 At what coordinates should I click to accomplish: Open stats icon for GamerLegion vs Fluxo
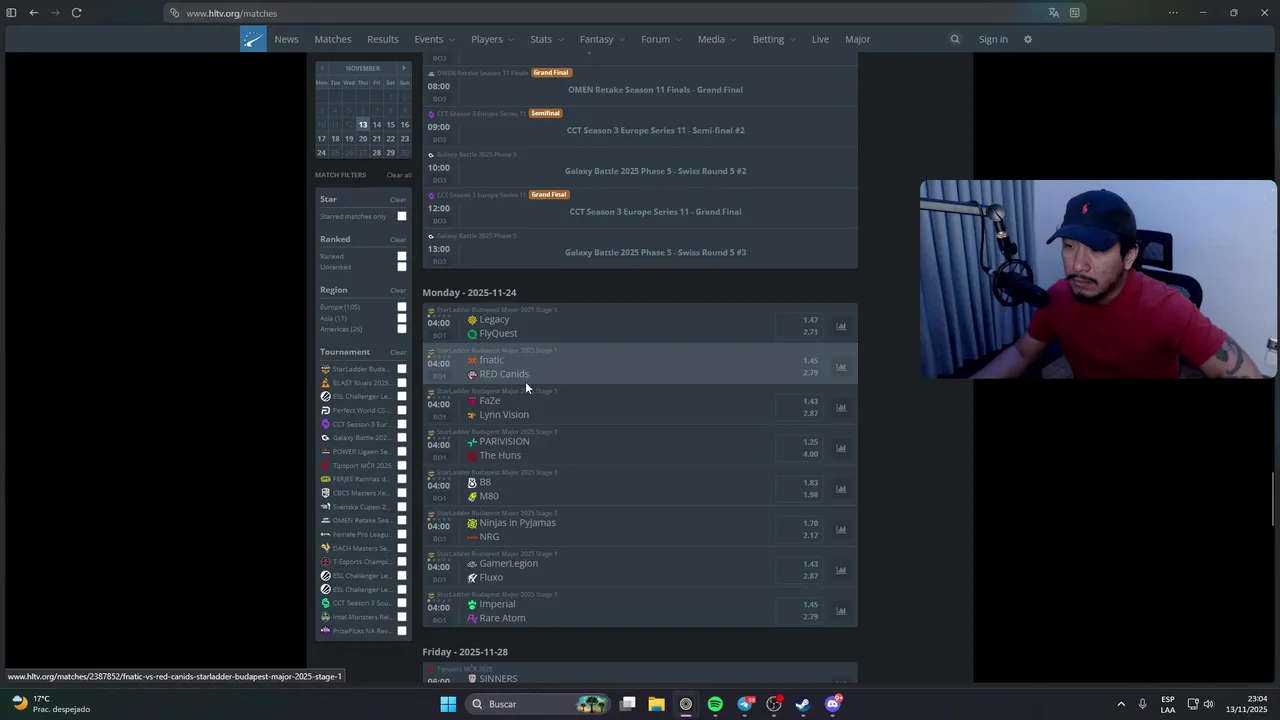841,570
